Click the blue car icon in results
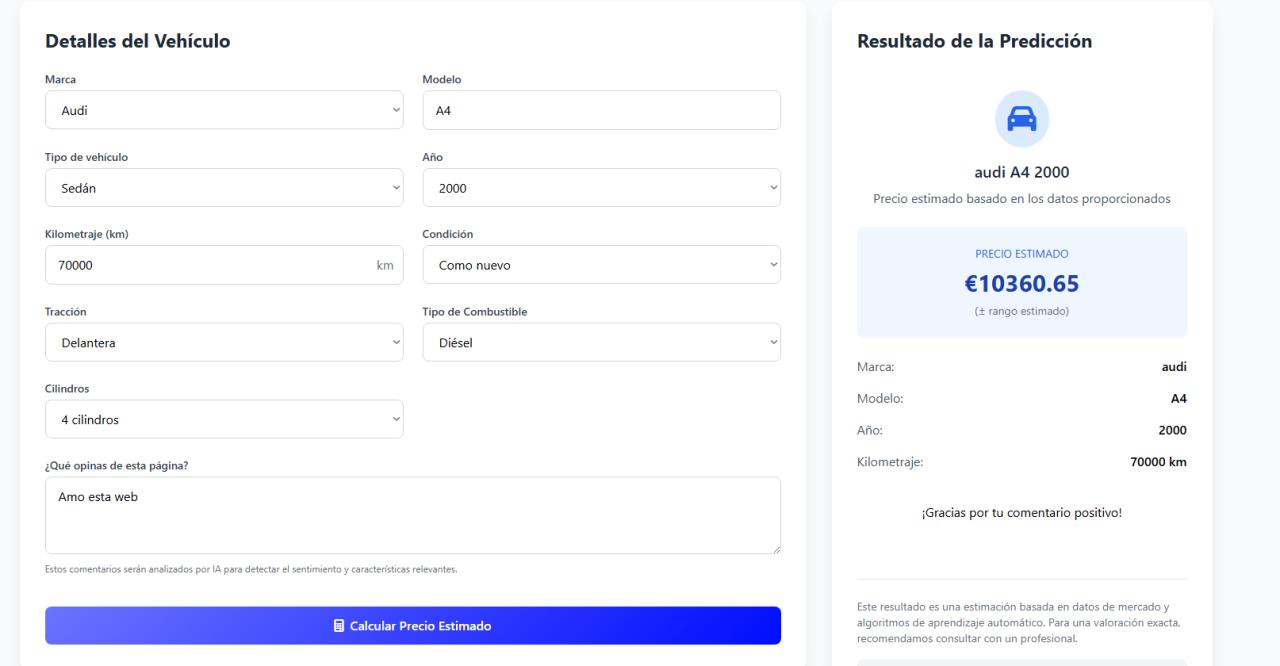This screenshot has height=666, width=1280. point(1021,119)
